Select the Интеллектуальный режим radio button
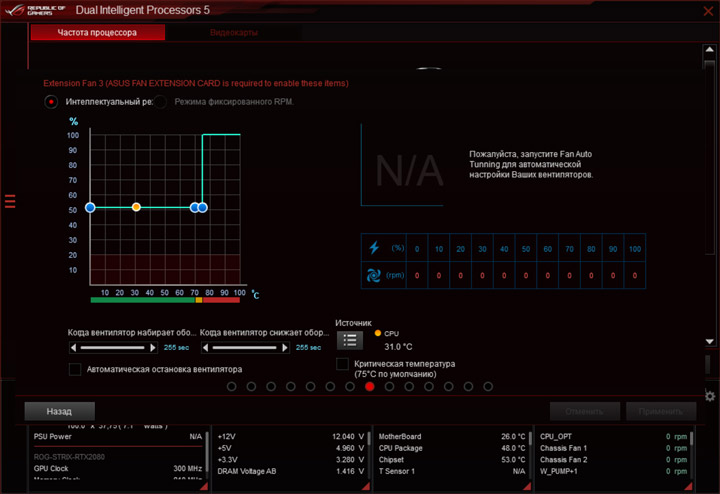This screenshot has height=494, width=720. (x=51, y=101)
